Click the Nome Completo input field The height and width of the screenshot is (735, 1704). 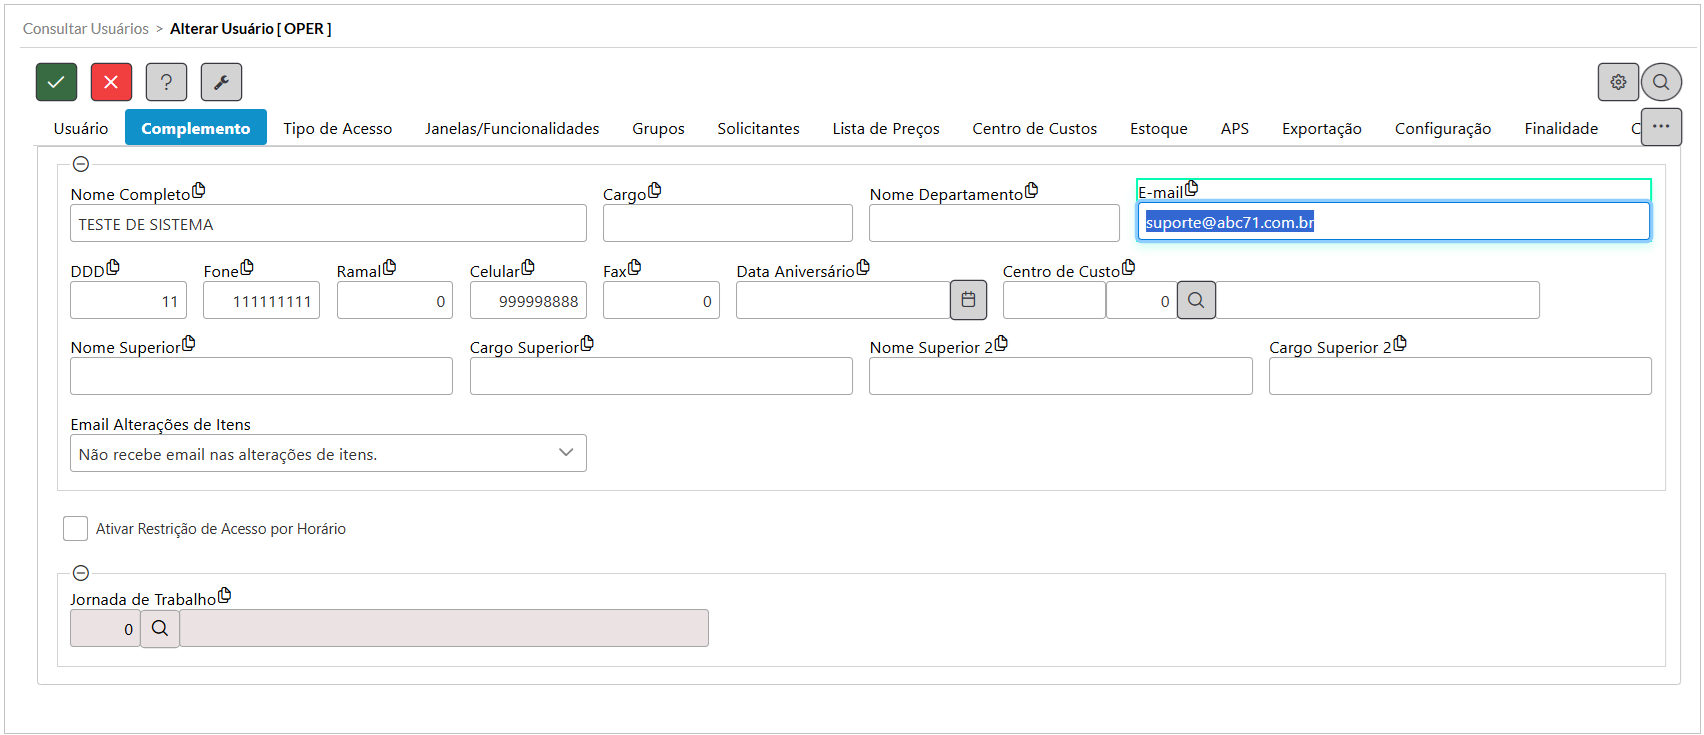328,223
